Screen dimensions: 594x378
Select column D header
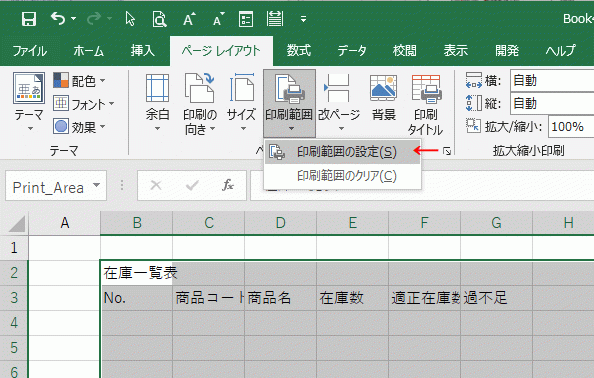(x=281, y=223)
